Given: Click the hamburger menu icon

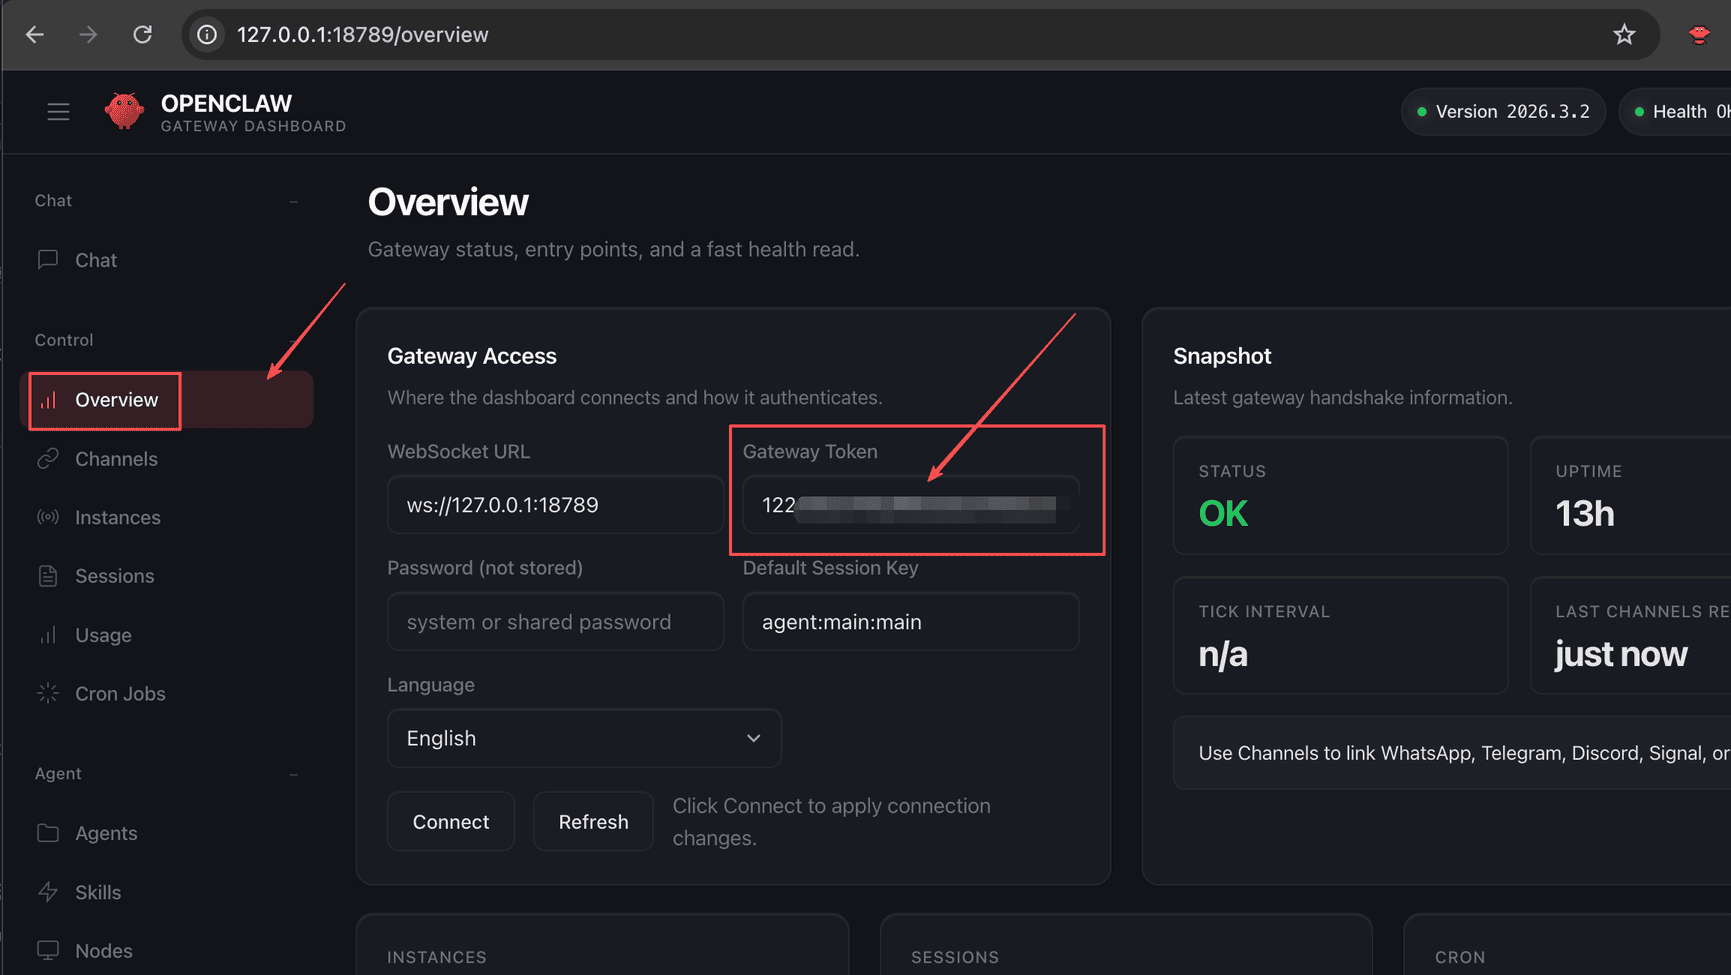Looking at the screenshot, I should [x=58, y=112].
